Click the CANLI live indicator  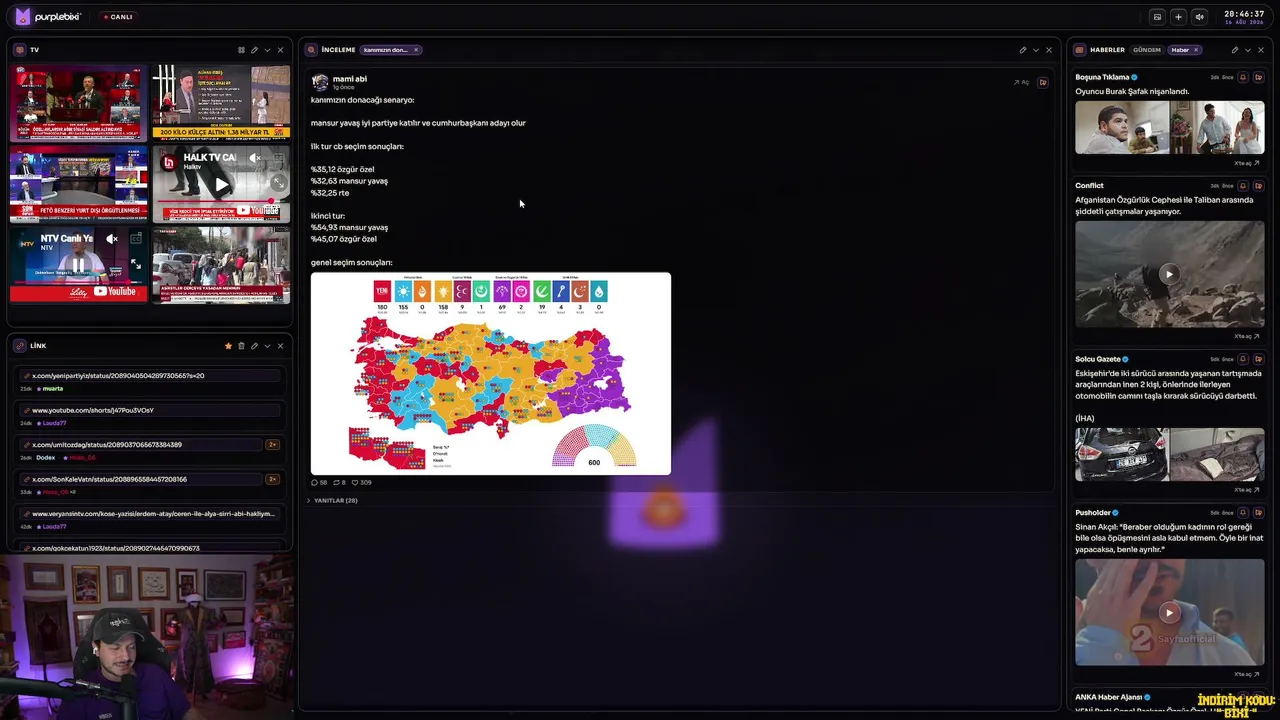tap(117, 17)
